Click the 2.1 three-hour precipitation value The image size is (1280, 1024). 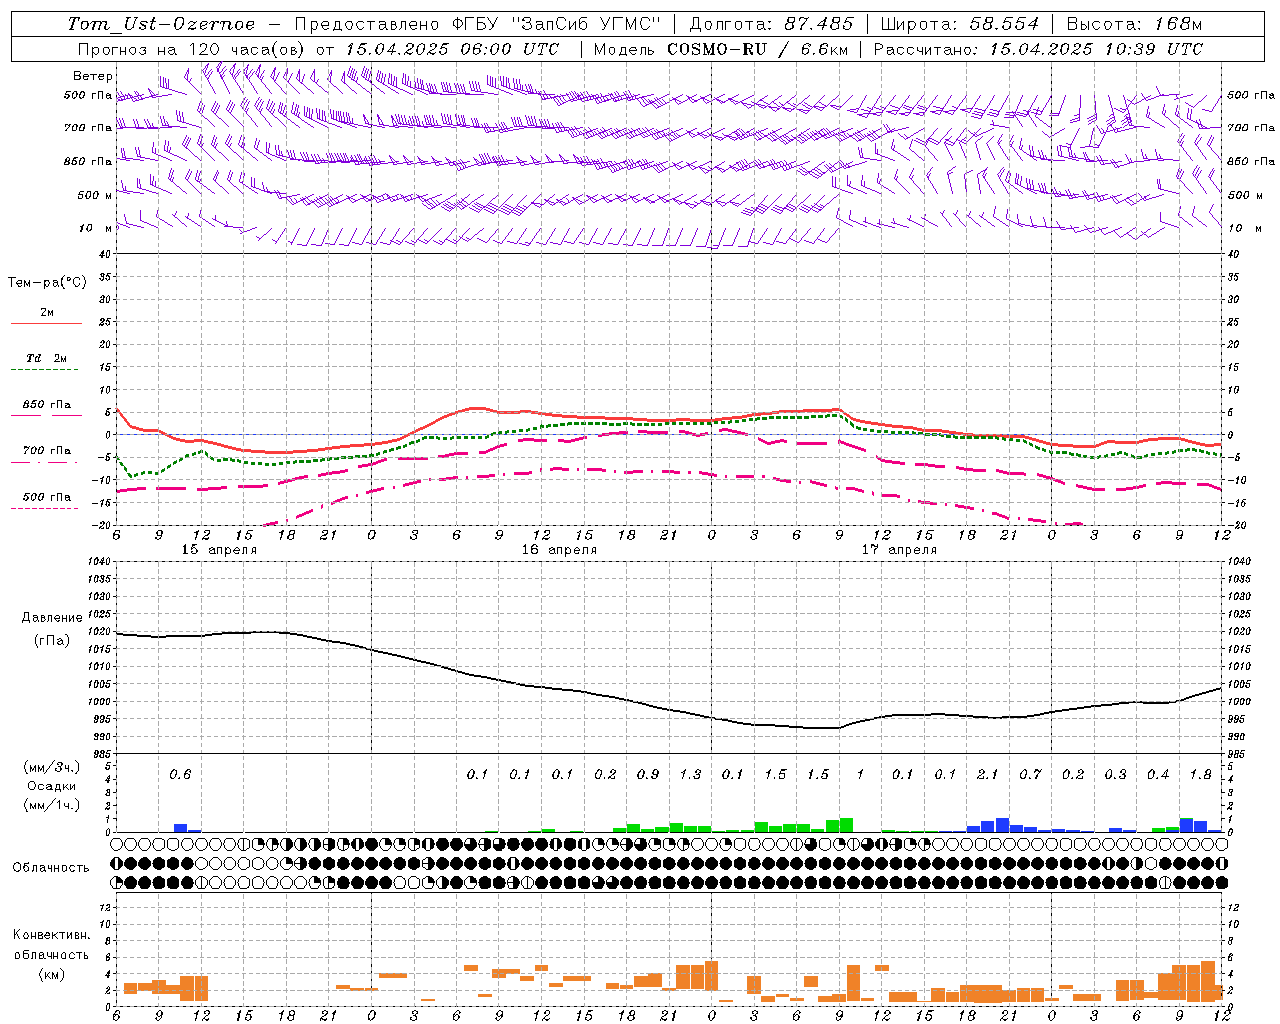988,774
